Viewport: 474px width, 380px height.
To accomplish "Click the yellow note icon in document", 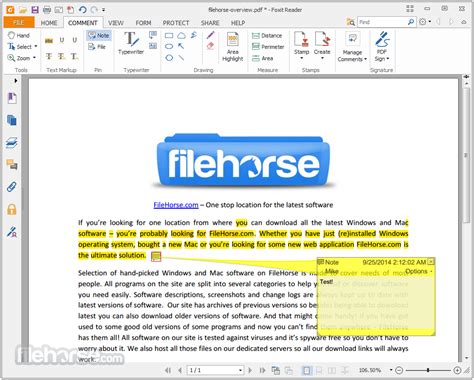I will (x=156, y=256).
